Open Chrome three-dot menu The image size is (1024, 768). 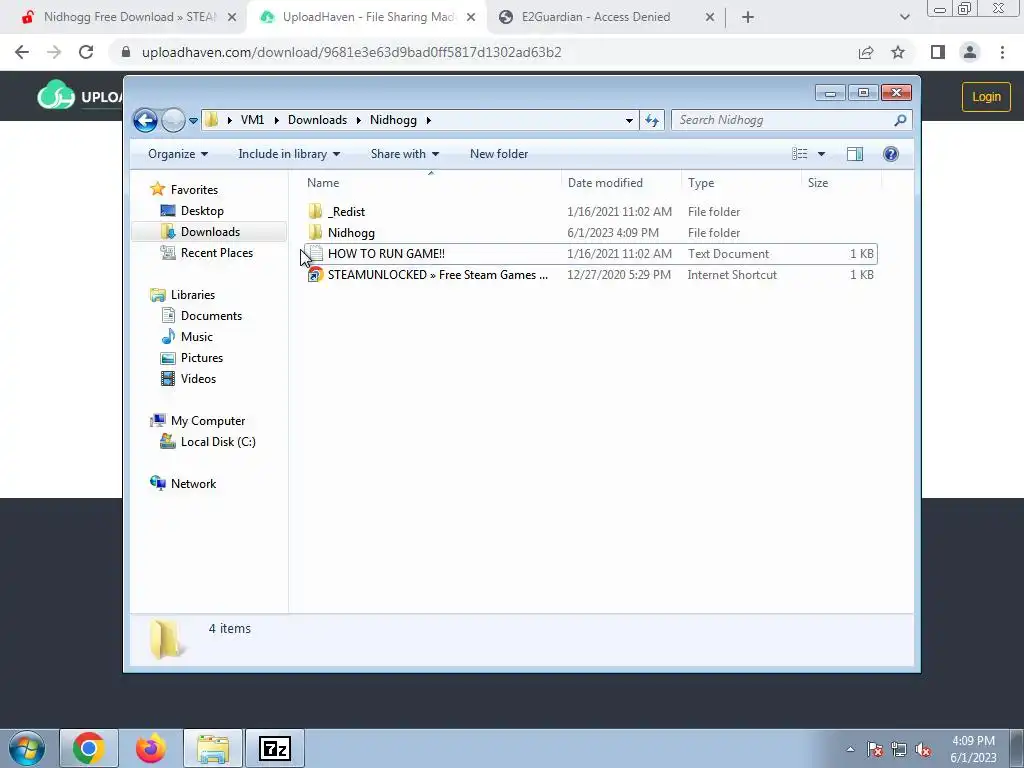1002,52
